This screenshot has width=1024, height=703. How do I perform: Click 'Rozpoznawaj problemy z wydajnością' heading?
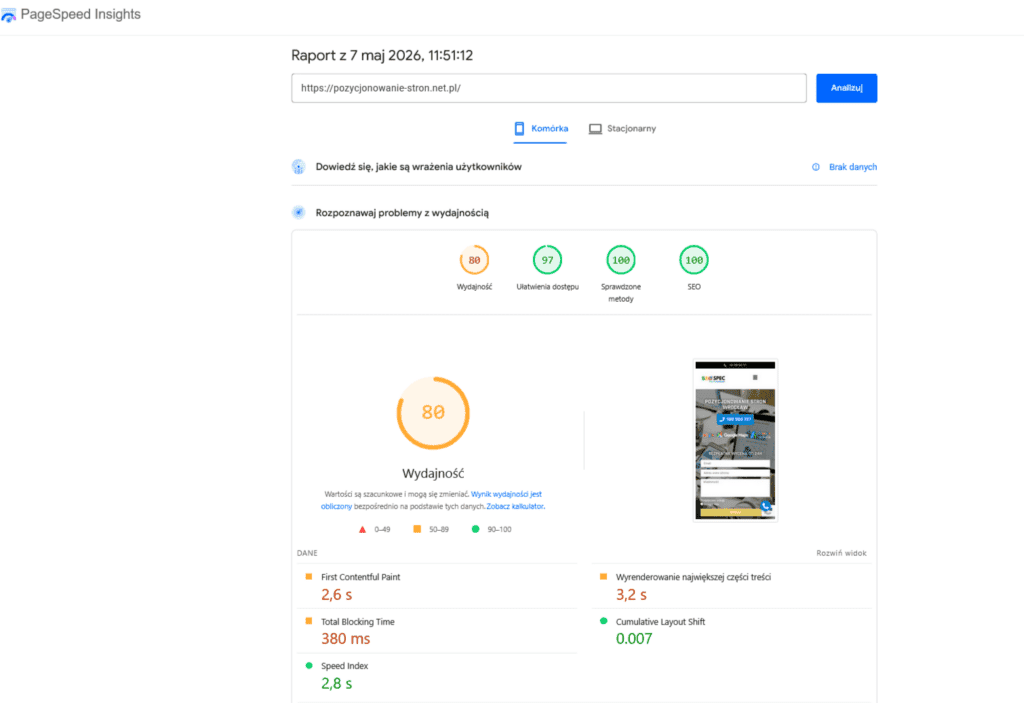tap(402, 213)
